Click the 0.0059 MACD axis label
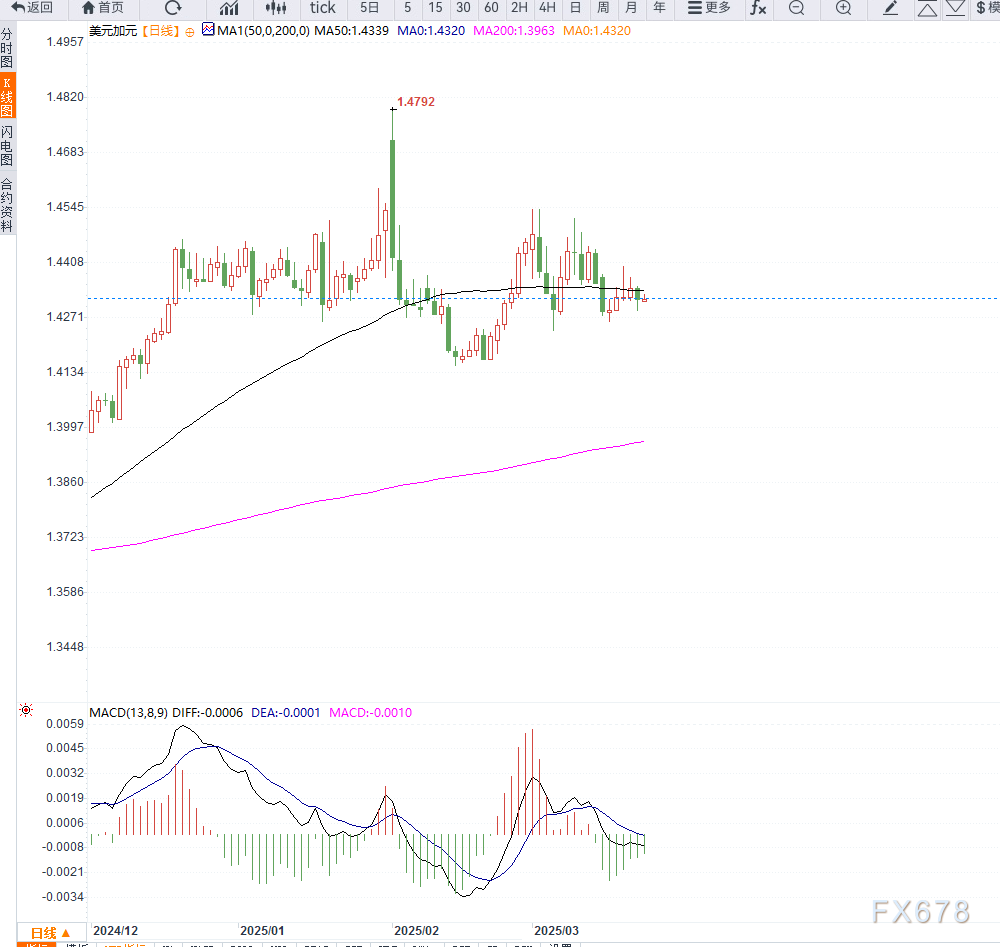The width and height of the screenshot is (1000, 947). (x=65, y=723)
